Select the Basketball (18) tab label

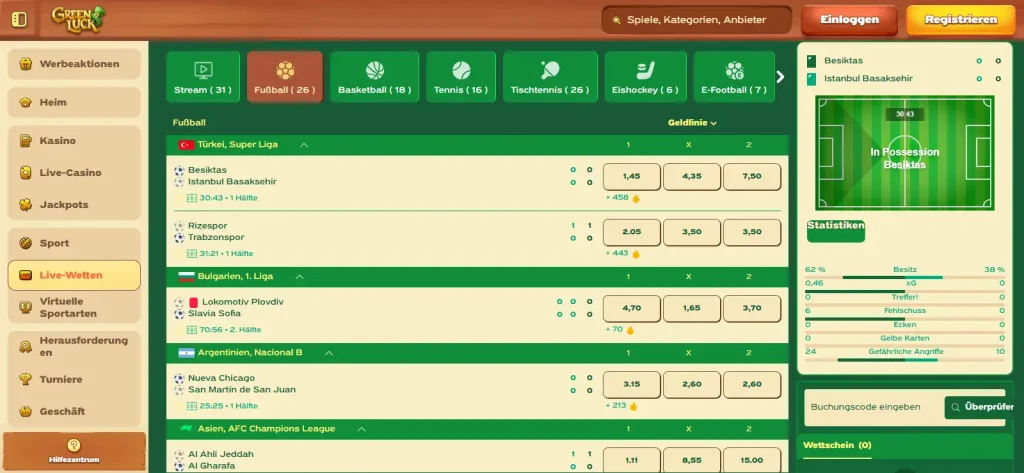click(x=374, y=90)
